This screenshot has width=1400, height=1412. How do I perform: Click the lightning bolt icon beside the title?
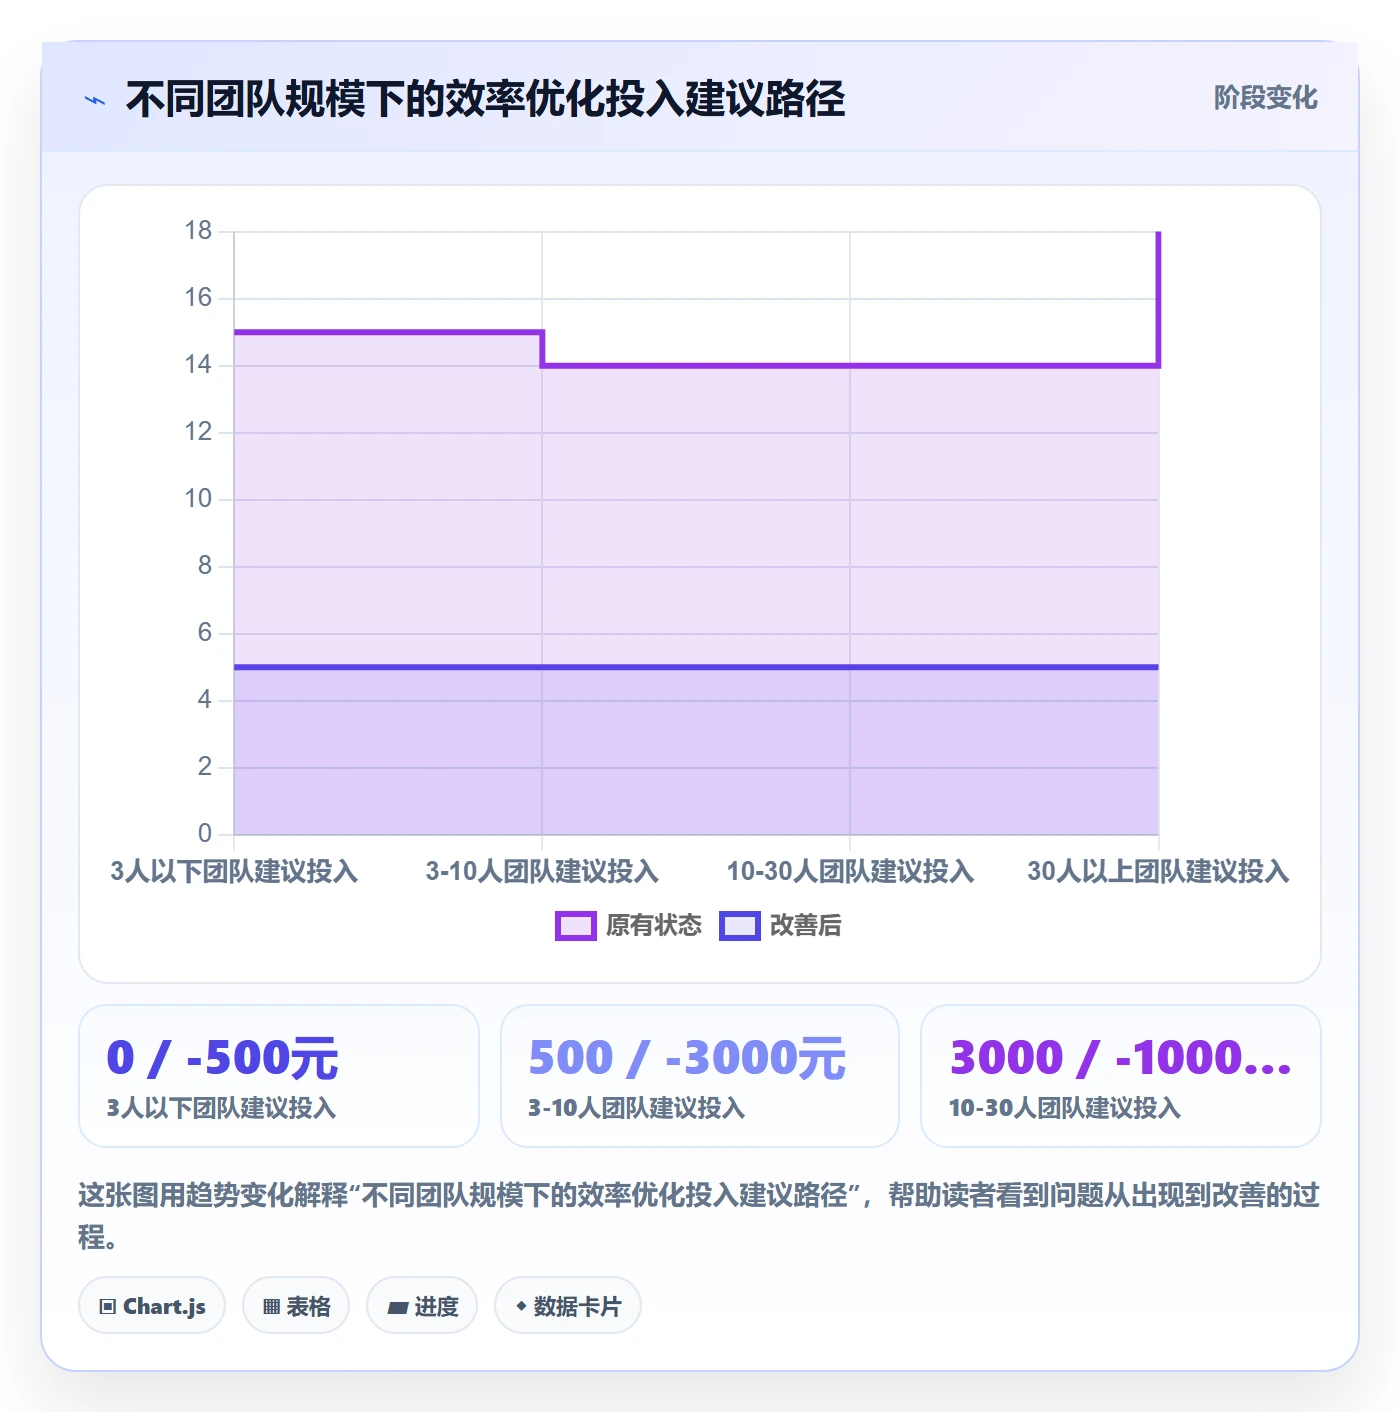click(95, 100)
